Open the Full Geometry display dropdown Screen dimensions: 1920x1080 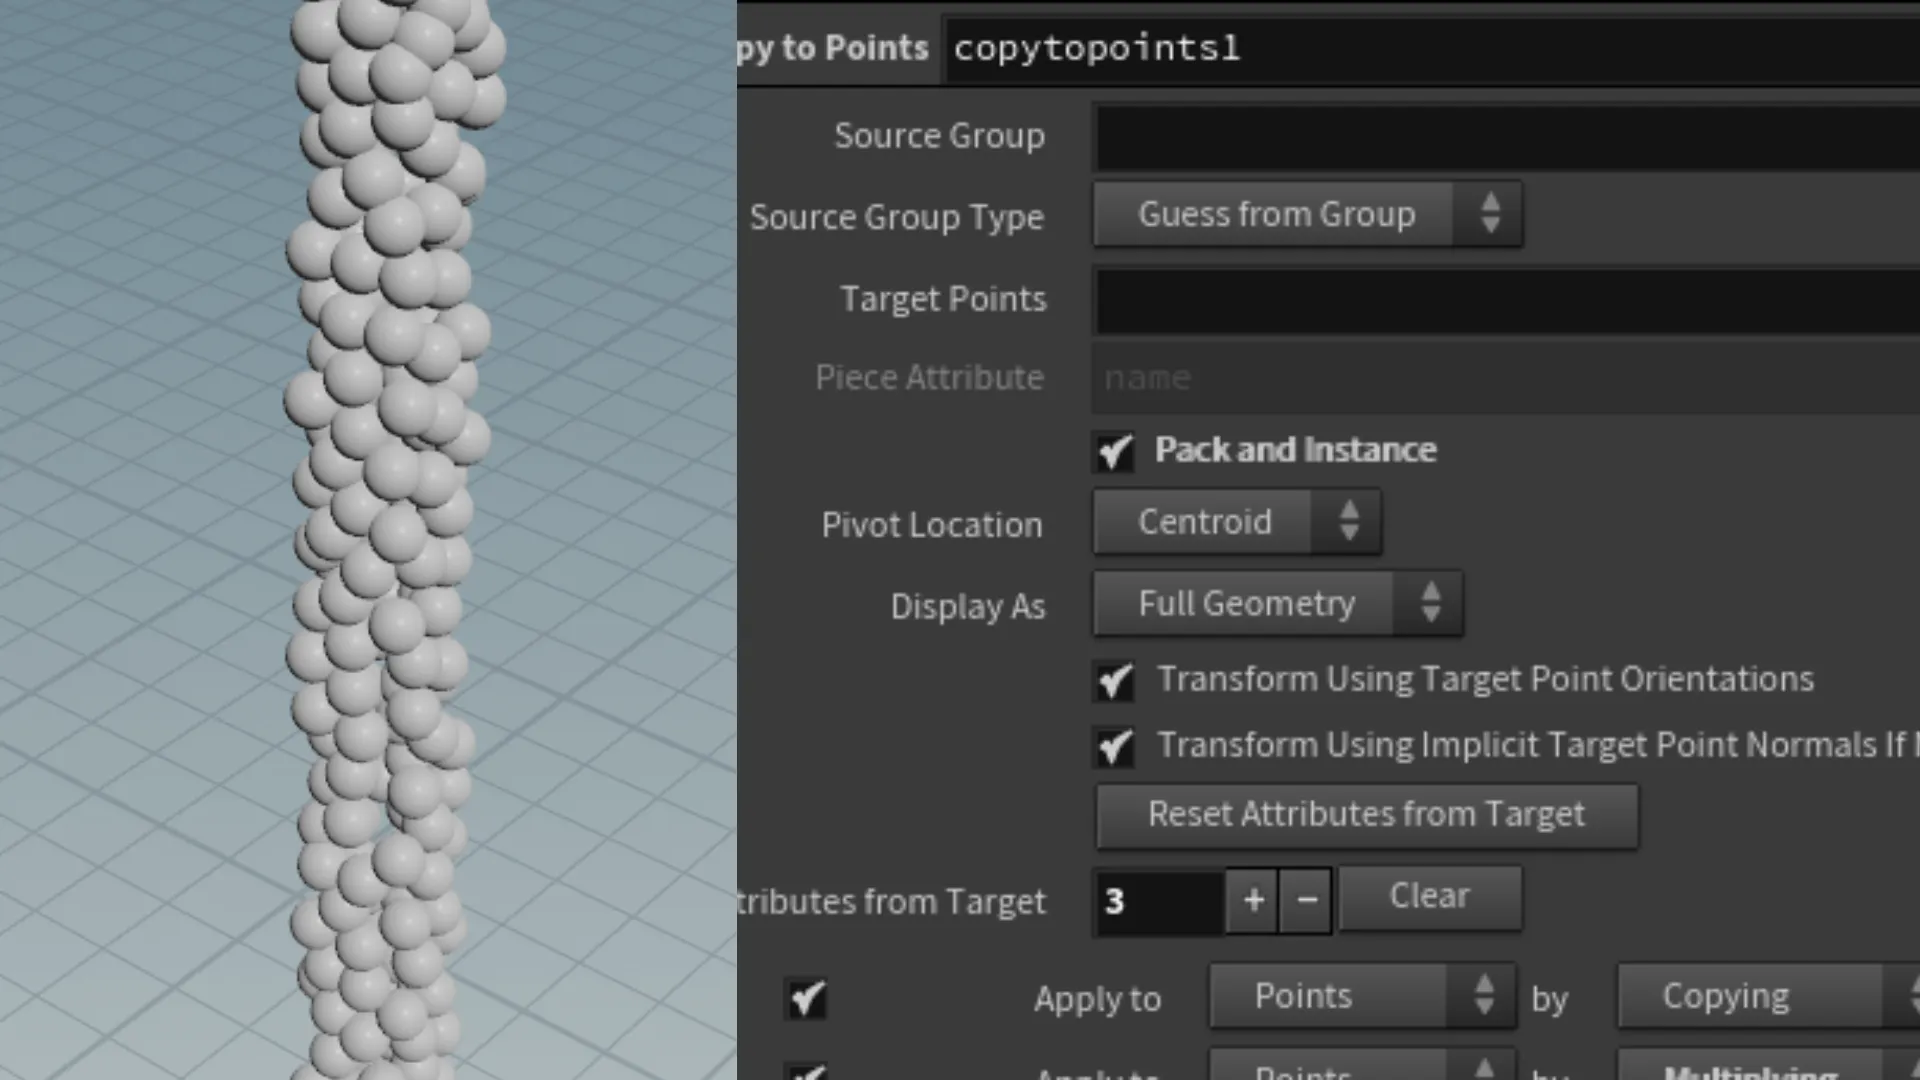[1245, 603]
